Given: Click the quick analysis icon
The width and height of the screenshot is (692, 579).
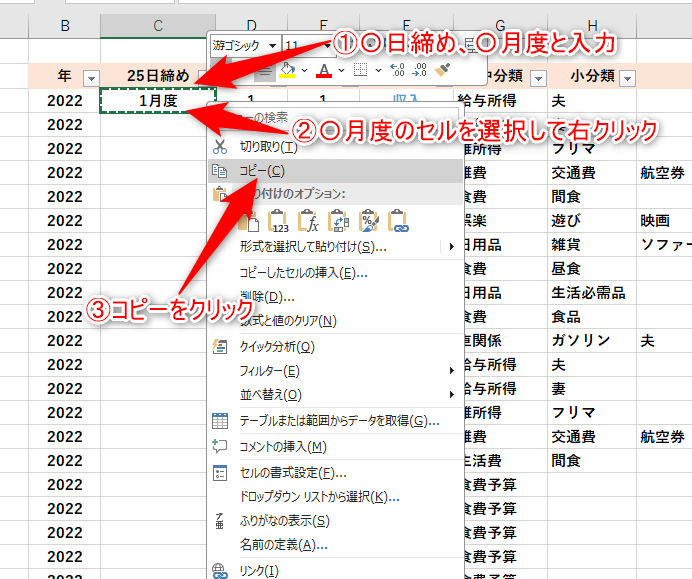Looking at the screenshot, I should [219, 346].
